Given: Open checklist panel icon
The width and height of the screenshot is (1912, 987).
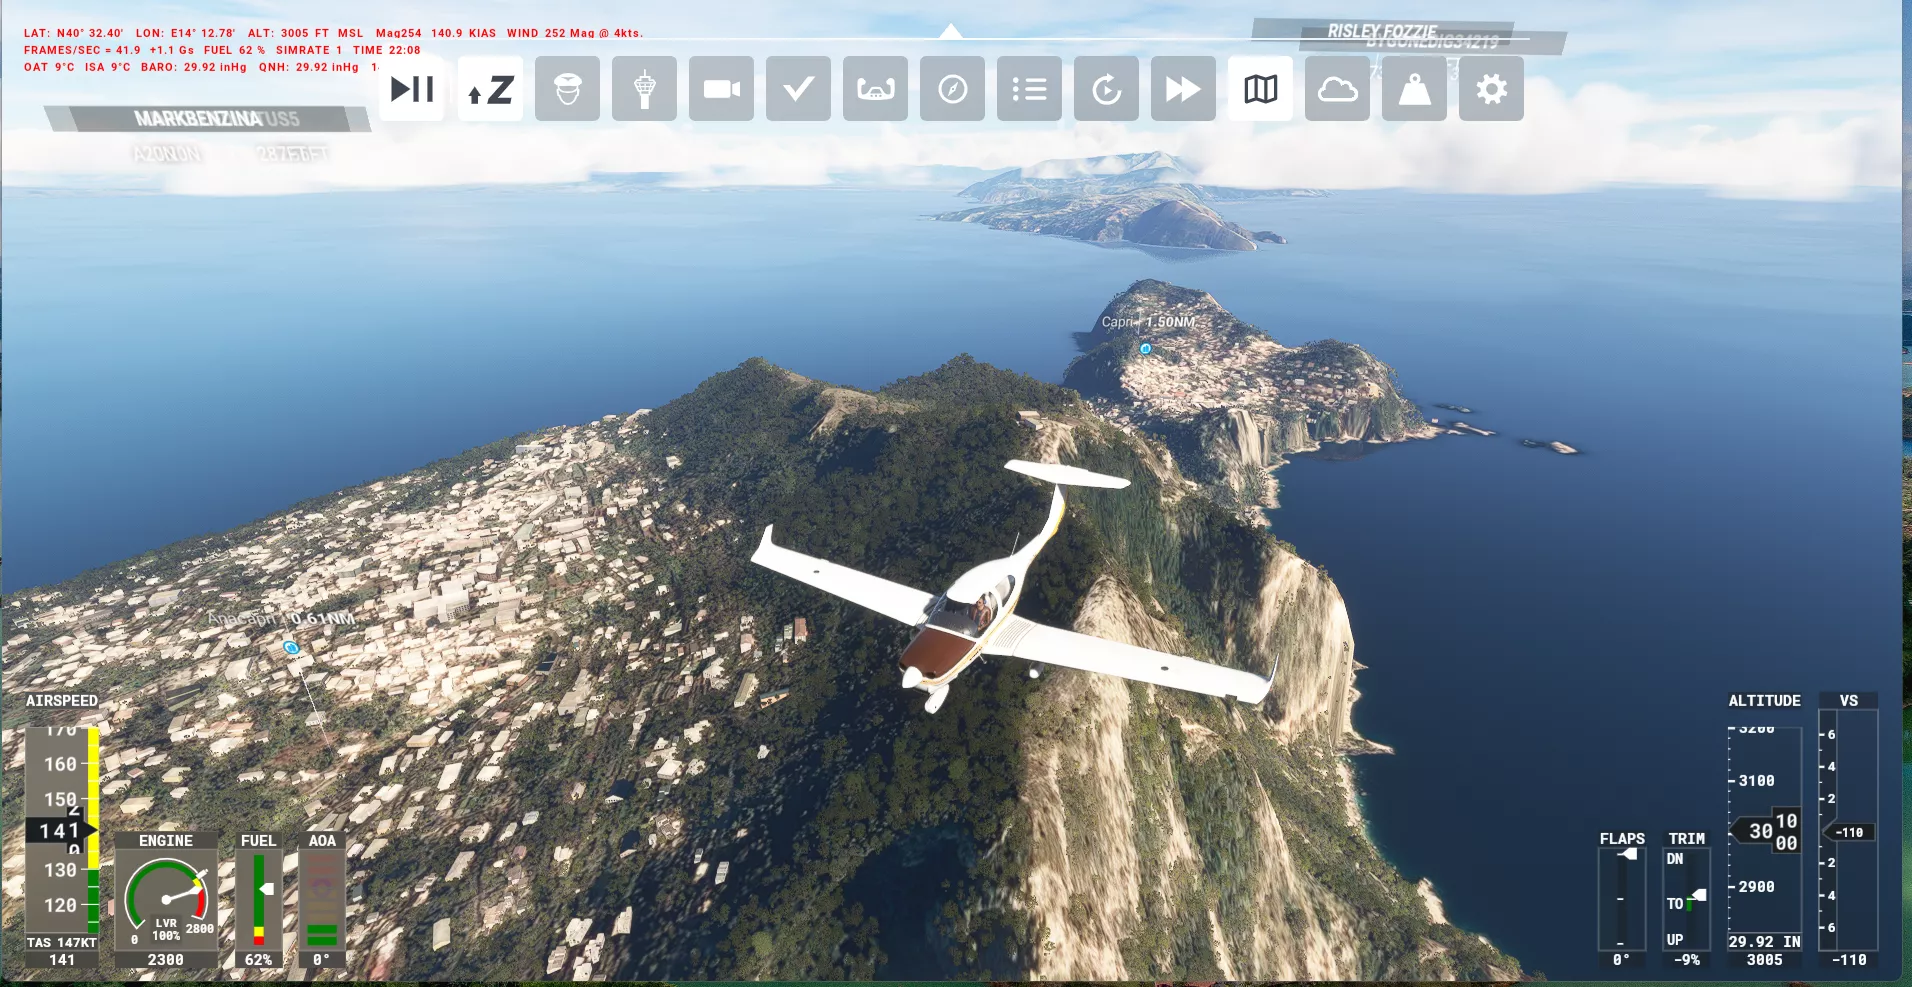Looking at the screenshot, I should tap(798, 89).
